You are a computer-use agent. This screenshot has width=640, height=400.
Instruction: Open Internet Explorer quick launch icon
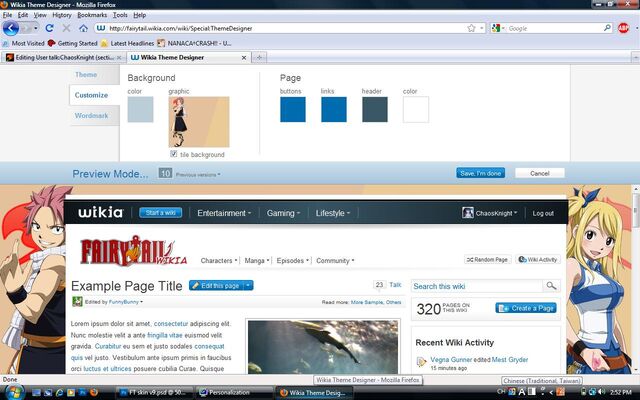pyautogui.click(x=59, y=393)
